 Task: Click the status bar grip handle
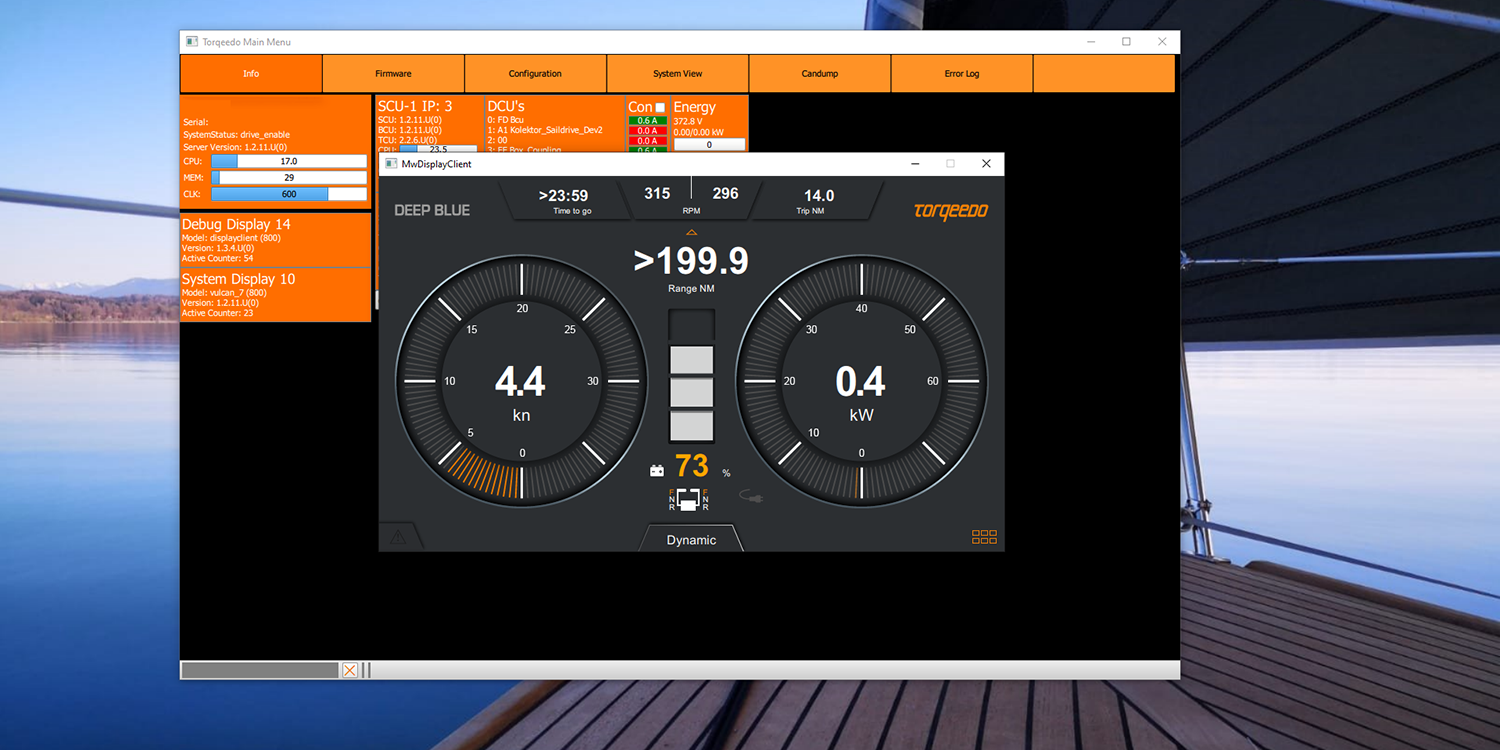(x=366, y=670)
